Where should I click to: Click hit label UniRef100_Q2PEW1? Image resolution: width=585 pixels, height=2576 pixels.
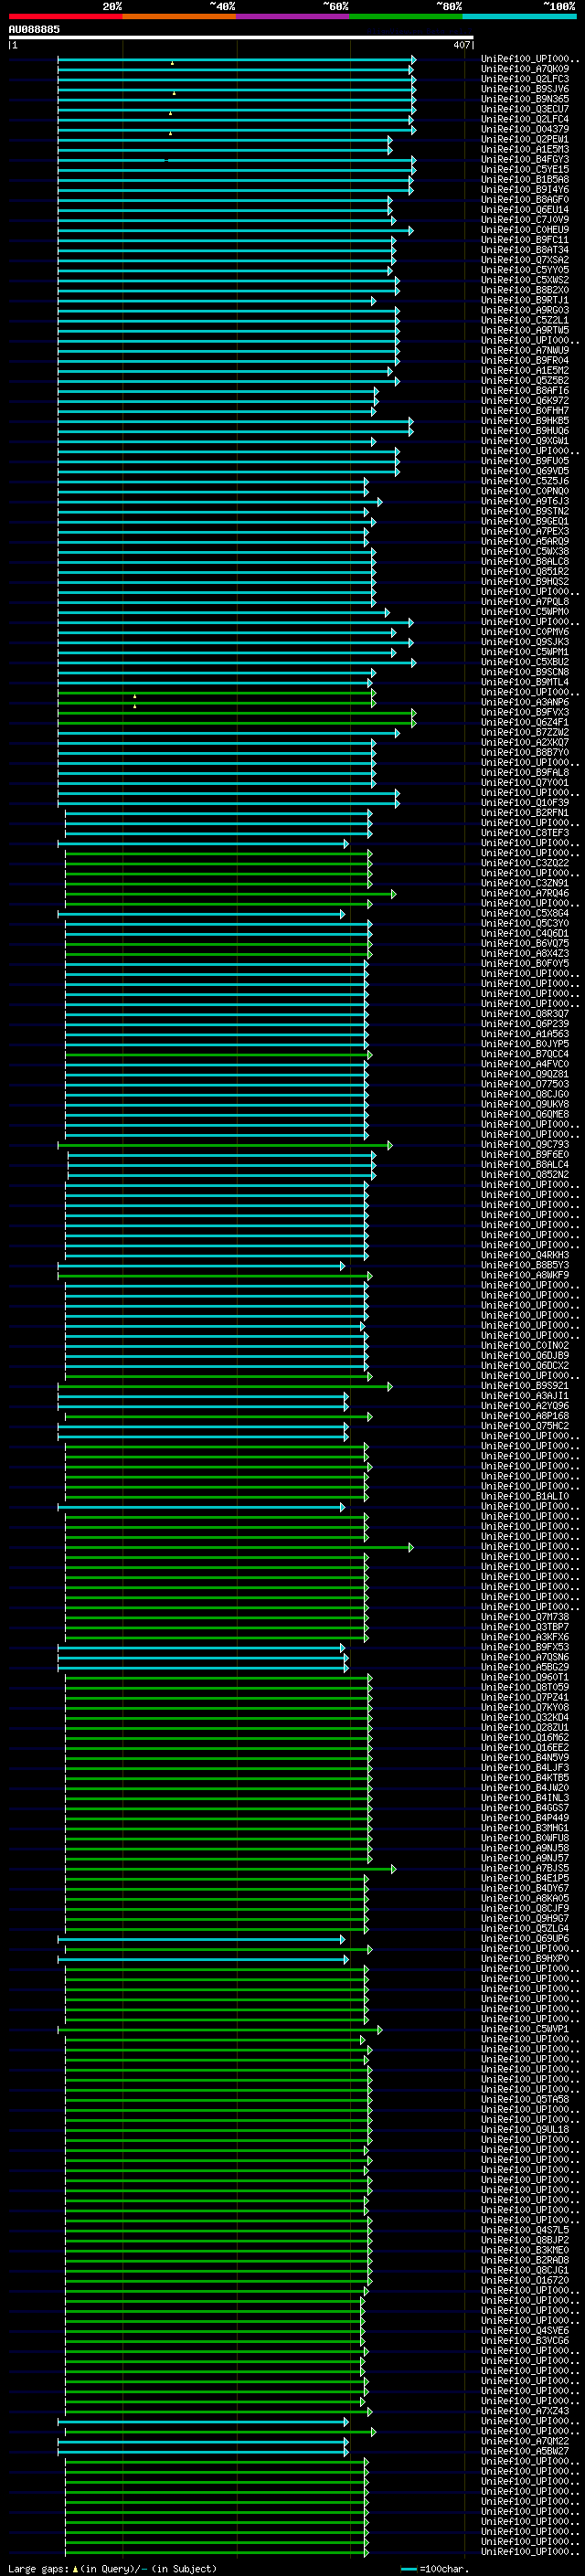click(x=525, y=139)
